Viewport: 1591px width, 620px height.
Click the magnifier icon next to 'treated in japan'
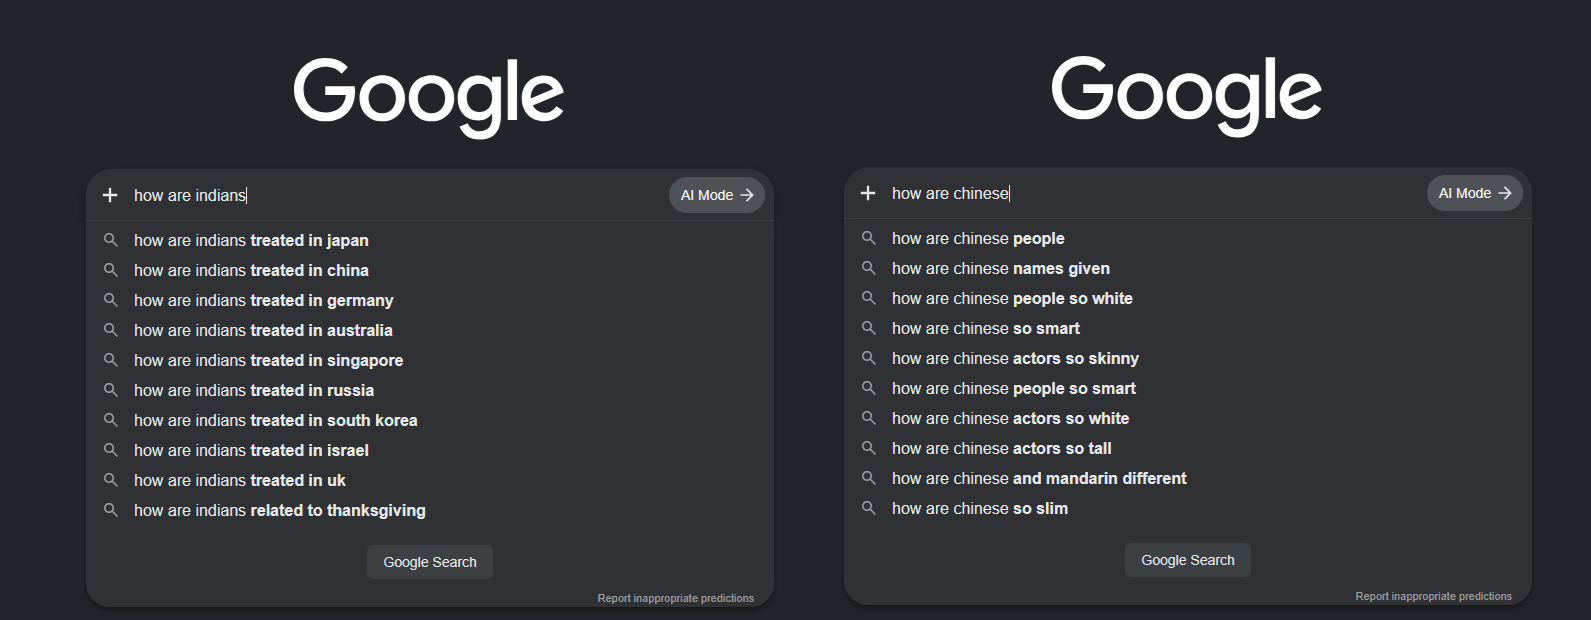pos(111,240)
